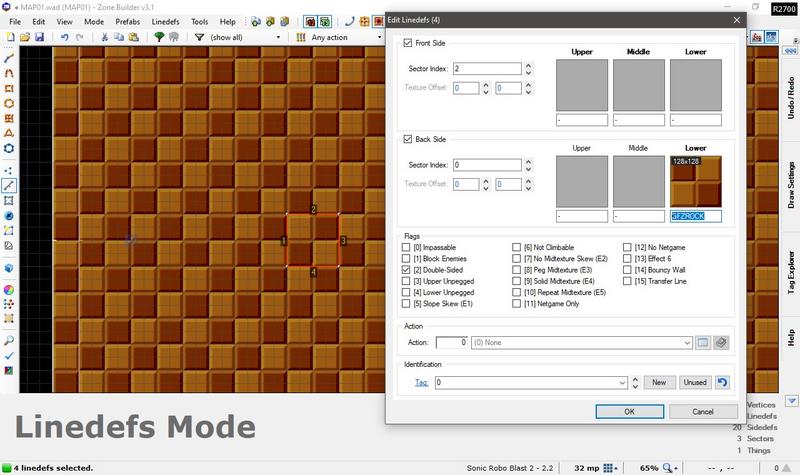This screenshot has height=475, width=800.
Task: Click the browse action button beside Action dropdown
Action: (x=703, y=343)
